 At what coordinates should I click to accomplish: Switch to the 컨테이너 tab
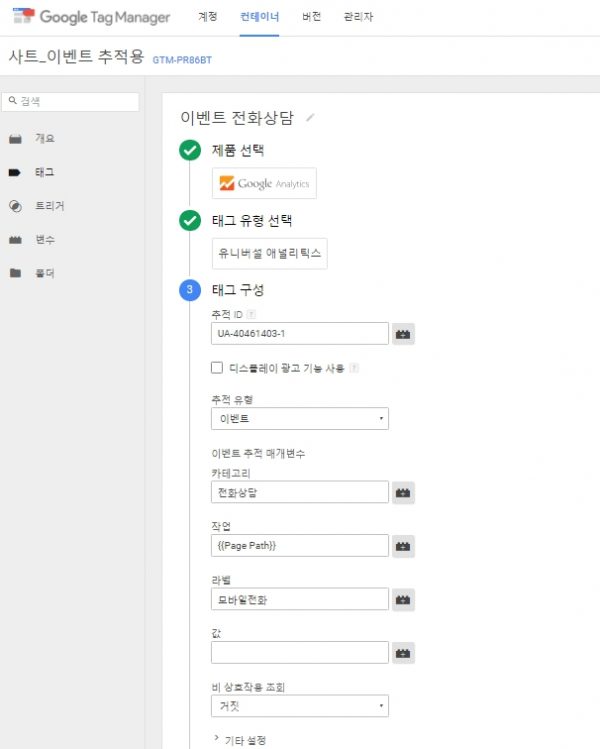(259, 17)
